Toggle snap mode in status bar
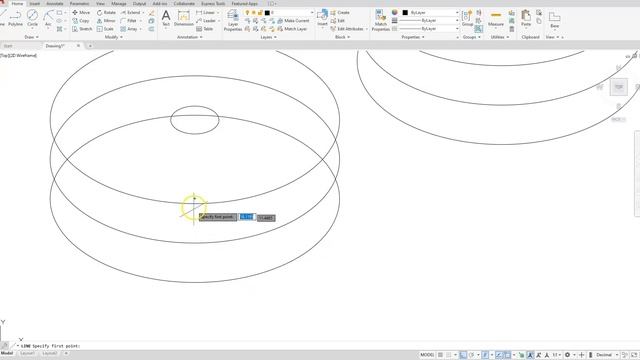 pyautogui.click(x=449, y=355)
